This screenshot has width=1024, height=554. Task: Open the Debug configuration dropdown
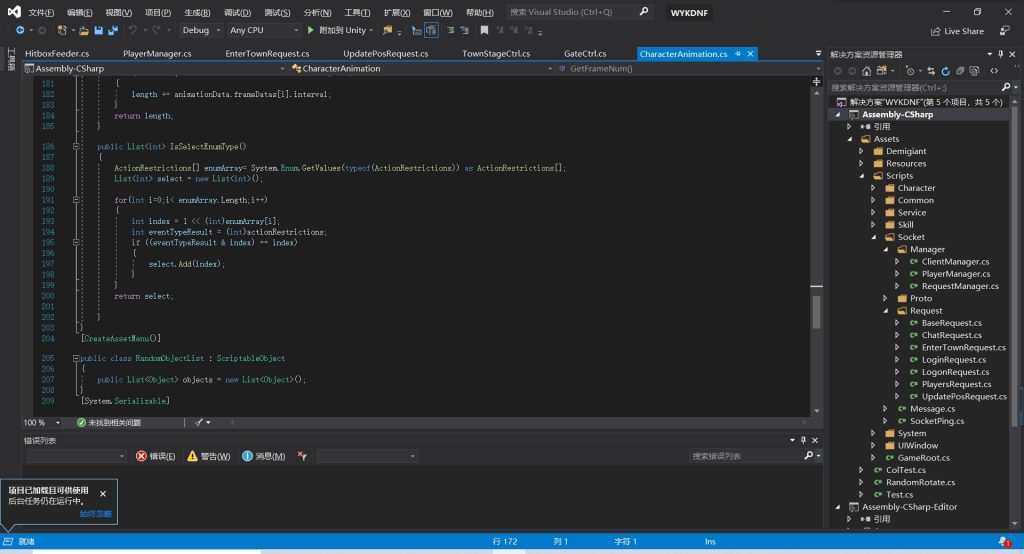pos(200,30)
